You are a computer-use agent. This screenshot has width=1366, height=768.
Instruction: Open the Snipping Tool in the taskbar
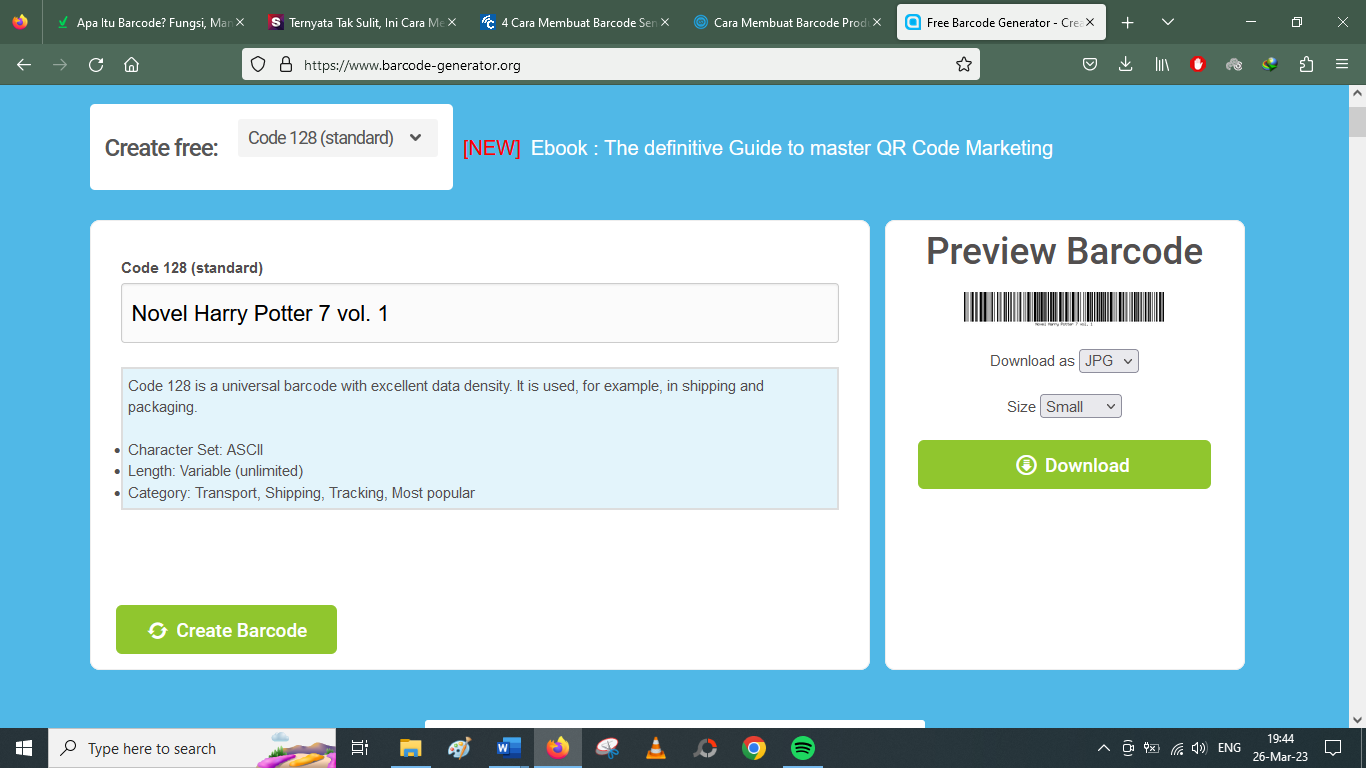[607, 748]
